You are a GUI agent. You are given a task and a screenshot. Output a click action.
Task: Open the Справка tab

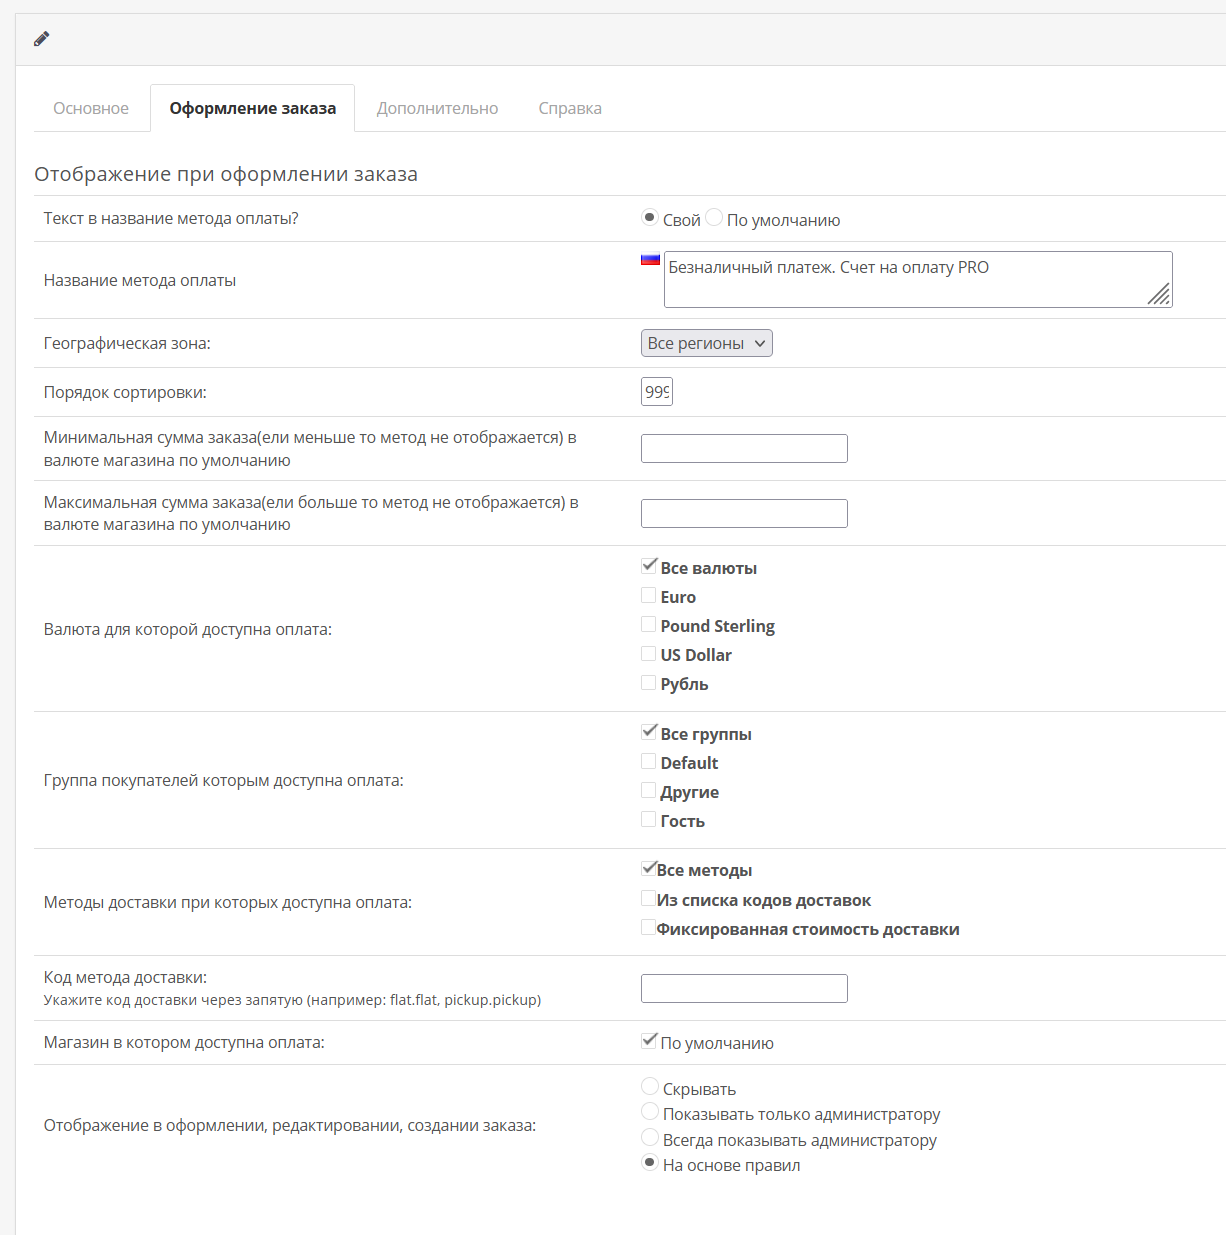click(x=570, y=108)
